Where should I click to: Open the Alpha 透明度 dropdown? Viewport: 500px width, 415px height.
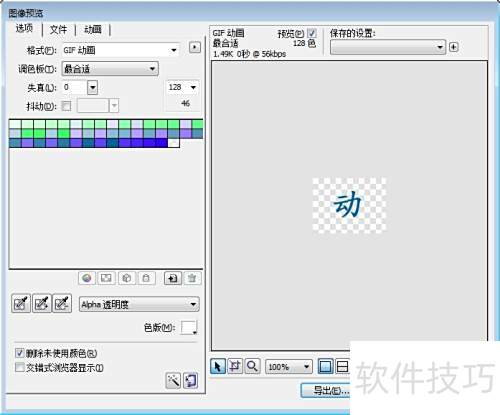139,304
